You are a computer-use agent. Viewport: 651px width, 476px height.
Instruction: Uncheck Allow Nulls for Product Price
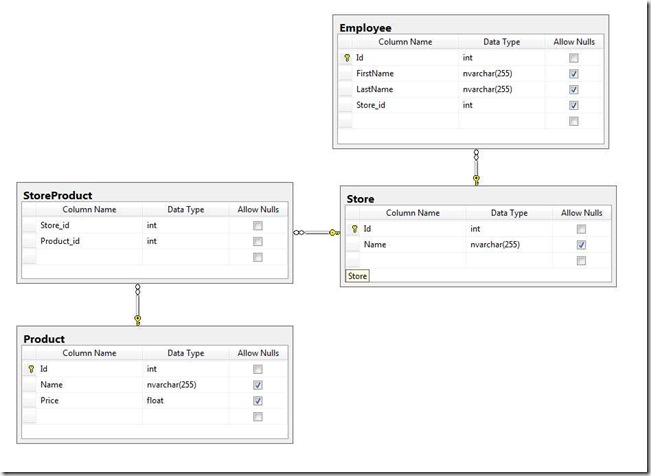pos(258,401)
